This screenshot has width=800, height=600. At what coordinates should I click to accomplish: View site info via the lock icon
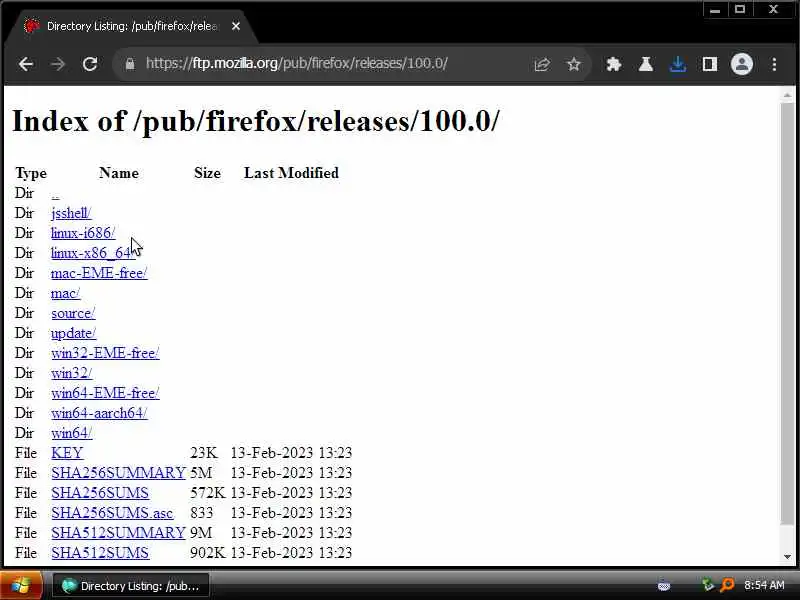tap(130, 64)
